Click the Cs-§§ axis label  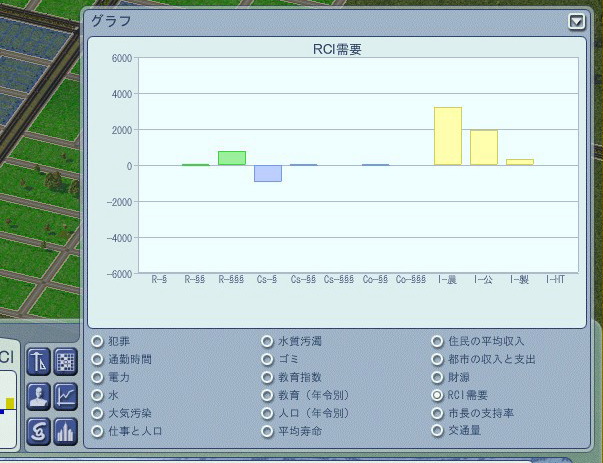click(x=303, y=279)
